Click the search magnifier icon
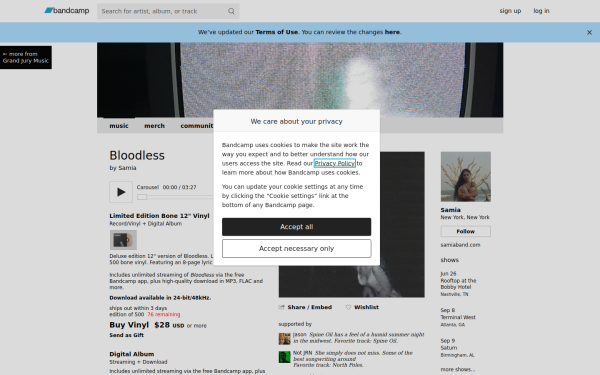600x375 pixels. [231, 11]
